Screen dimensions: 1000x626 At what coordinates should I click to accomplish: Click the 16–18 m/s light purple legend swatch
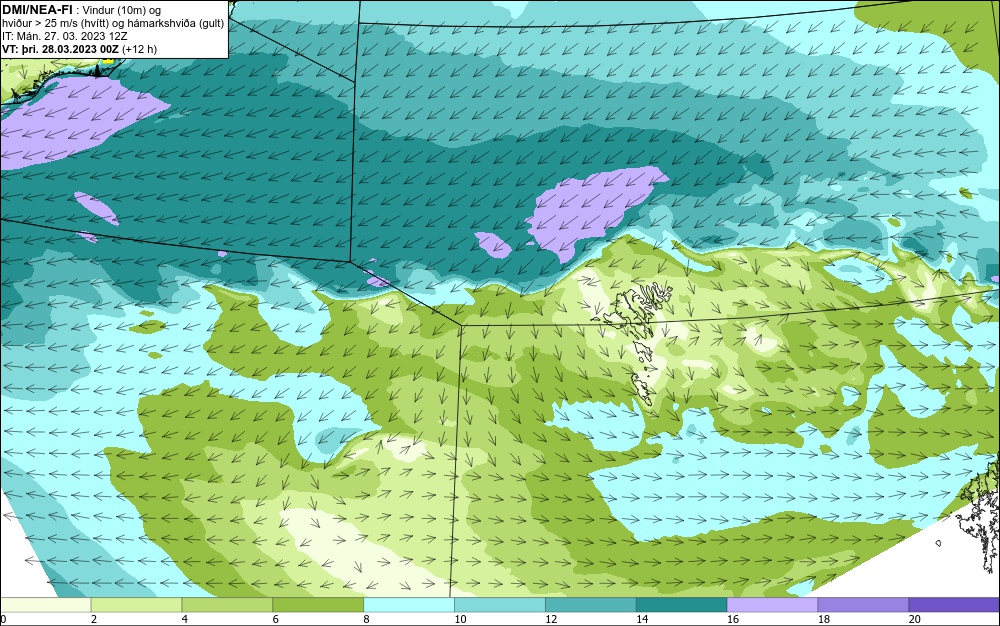pos(772,604)
